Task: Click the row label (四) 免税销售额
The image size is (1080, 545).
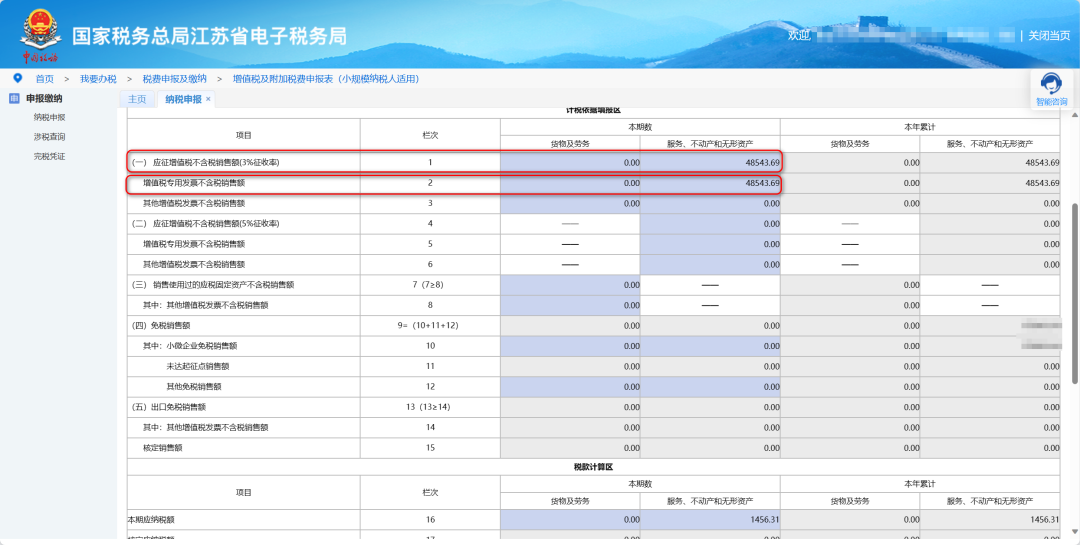Action: [x=160, y=325]
